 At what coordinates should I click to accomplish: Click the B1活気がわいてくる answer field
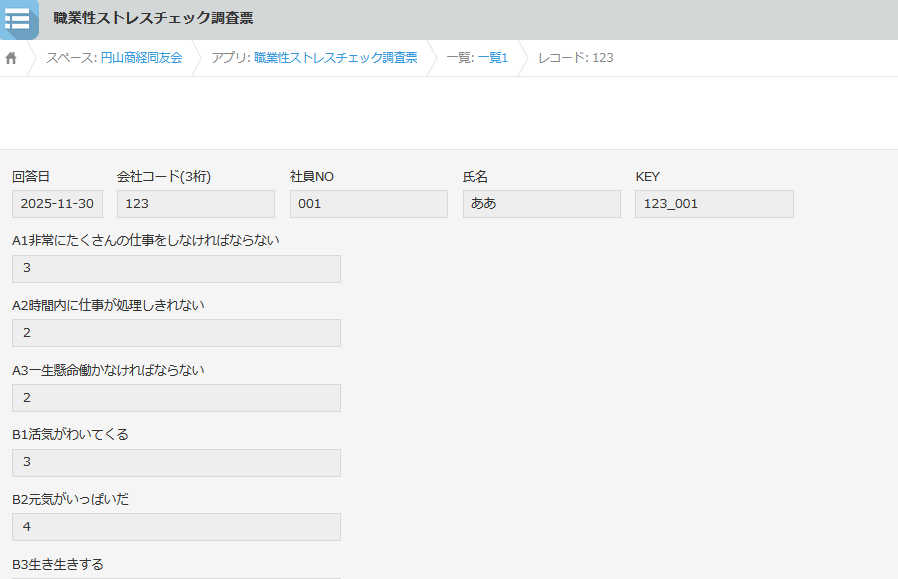pos(176,463)
